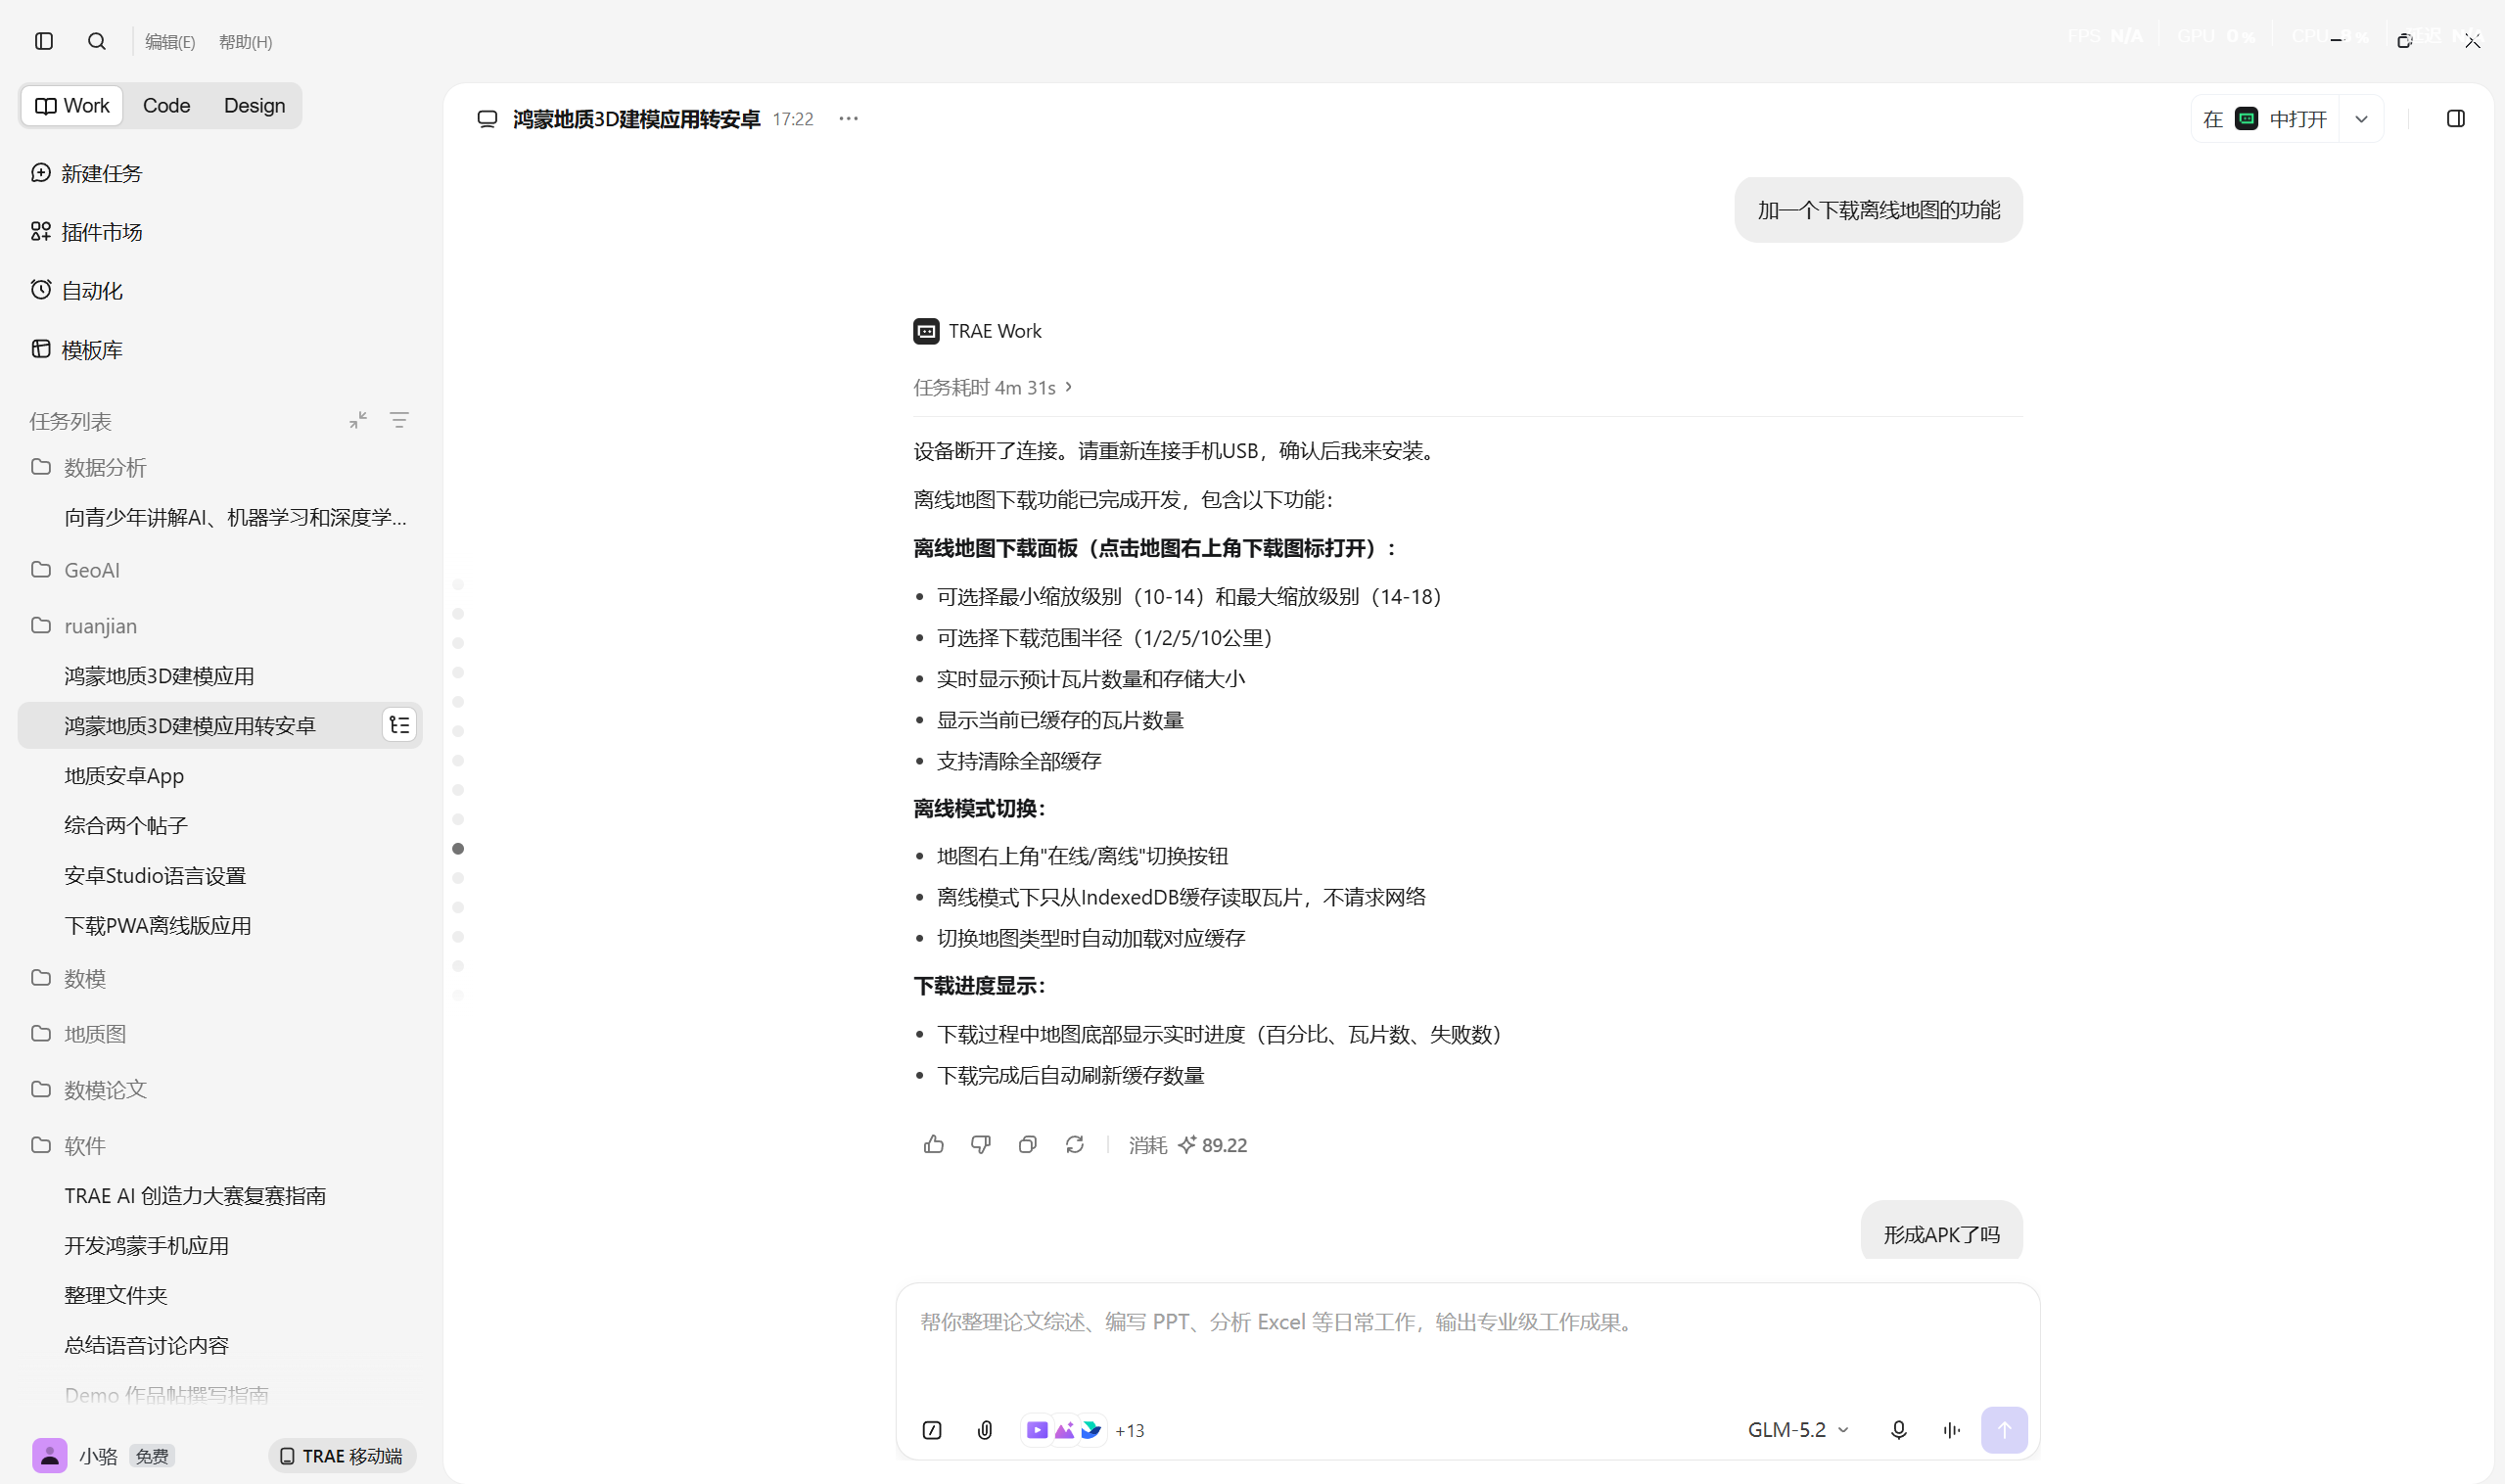This screenshot has width=2505, height=1484.
Task: Click the purple video plugin icon
Action: [x=1037, y=1430]
